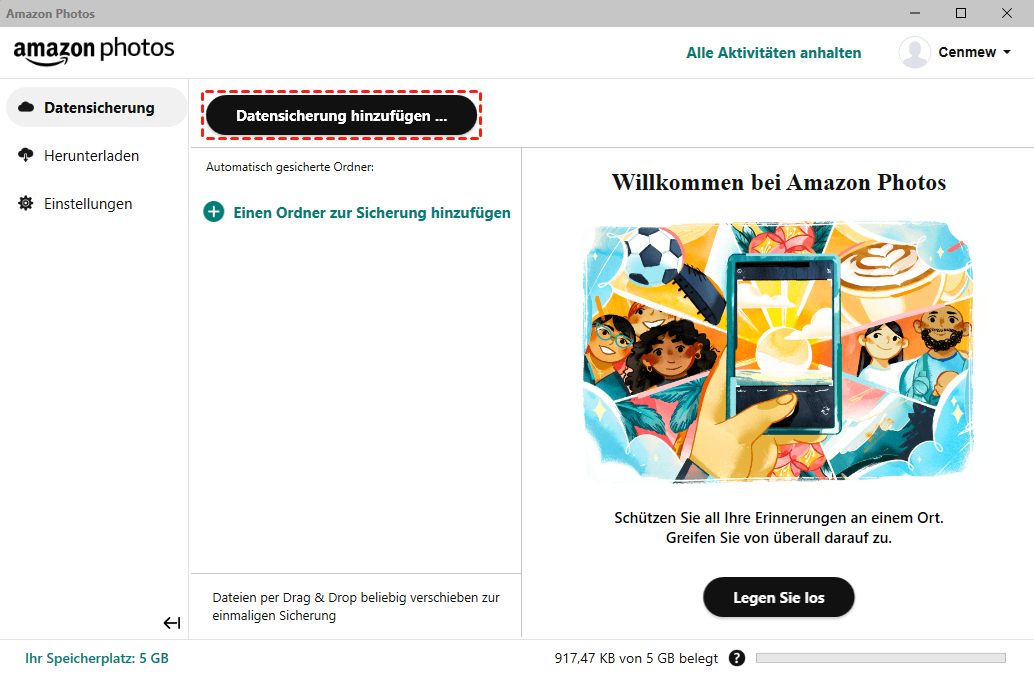1034x674 pixels.
Task: Expand the Cenmew account dropdown arrow
Action: click(1007, 52)
